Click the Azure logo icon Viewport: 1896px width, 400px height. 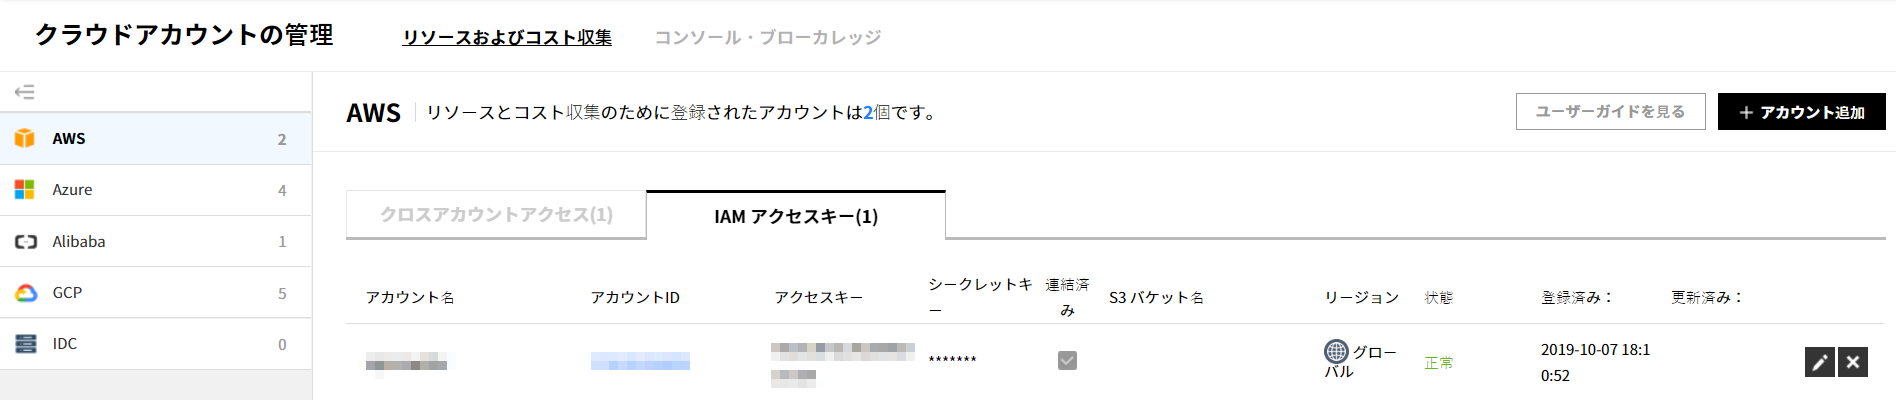(25, 190)
